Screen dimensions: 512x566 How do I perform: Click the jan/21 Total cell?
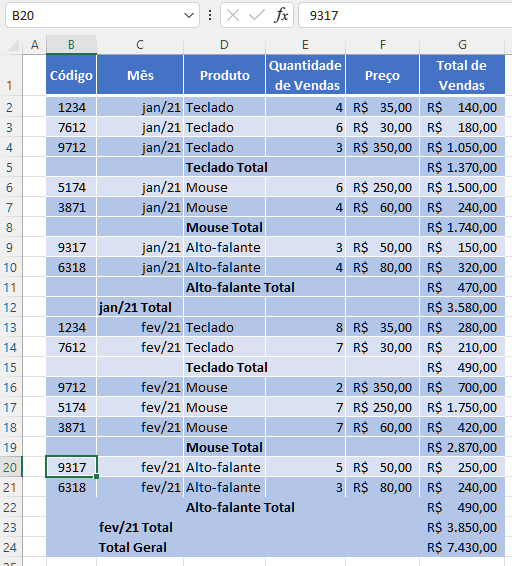click(140, 308)
